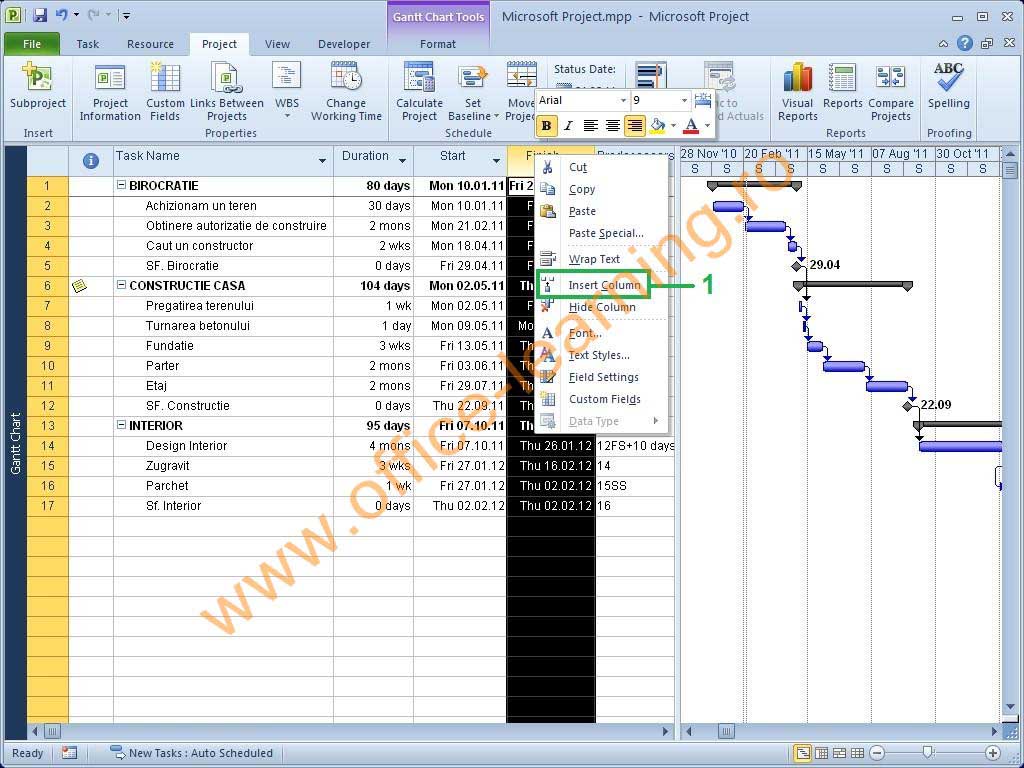Screen dimensions: 1024x768
Task: Click the Align Left icon in mini toolbar
Action: pyautogui.click(x=590, y=125)
